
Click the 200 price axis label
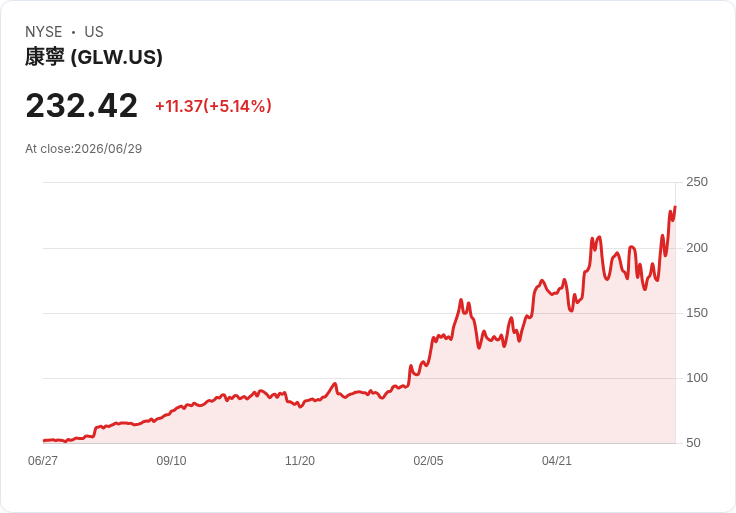coord(697,248)
